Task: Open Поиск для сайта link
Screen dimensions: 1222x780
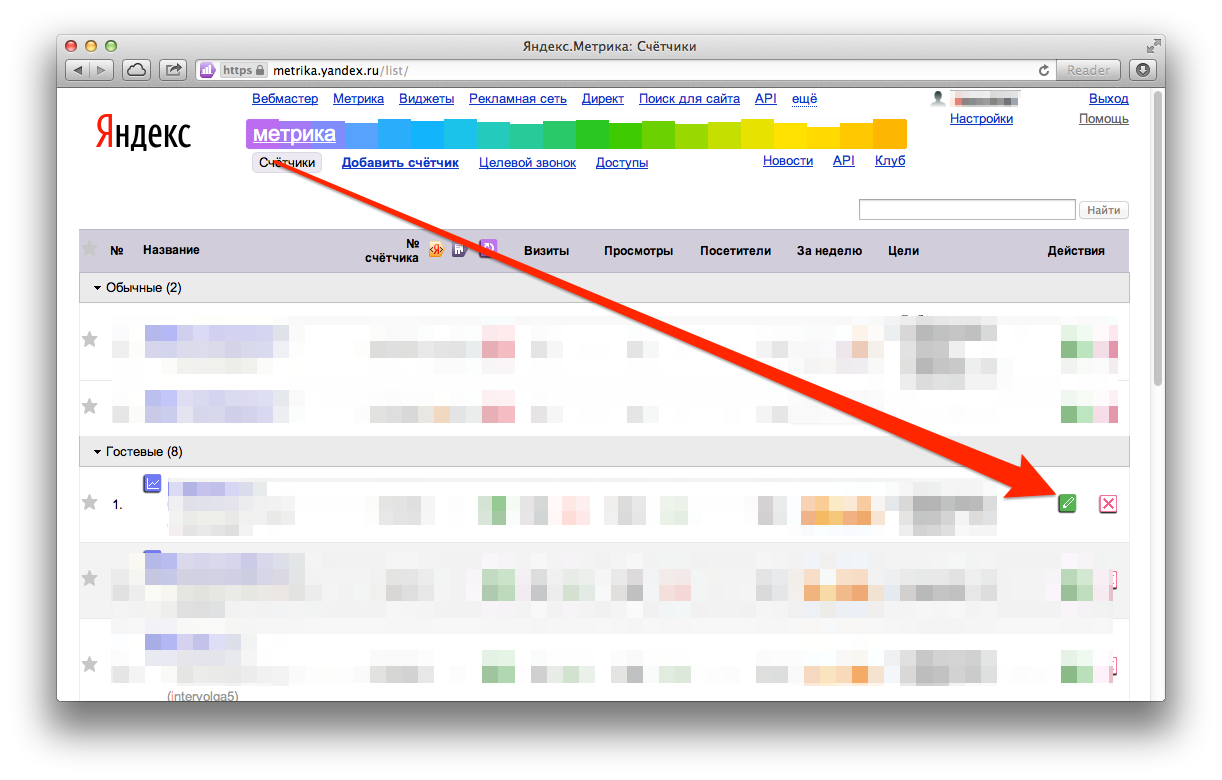Action: point(689,99)
